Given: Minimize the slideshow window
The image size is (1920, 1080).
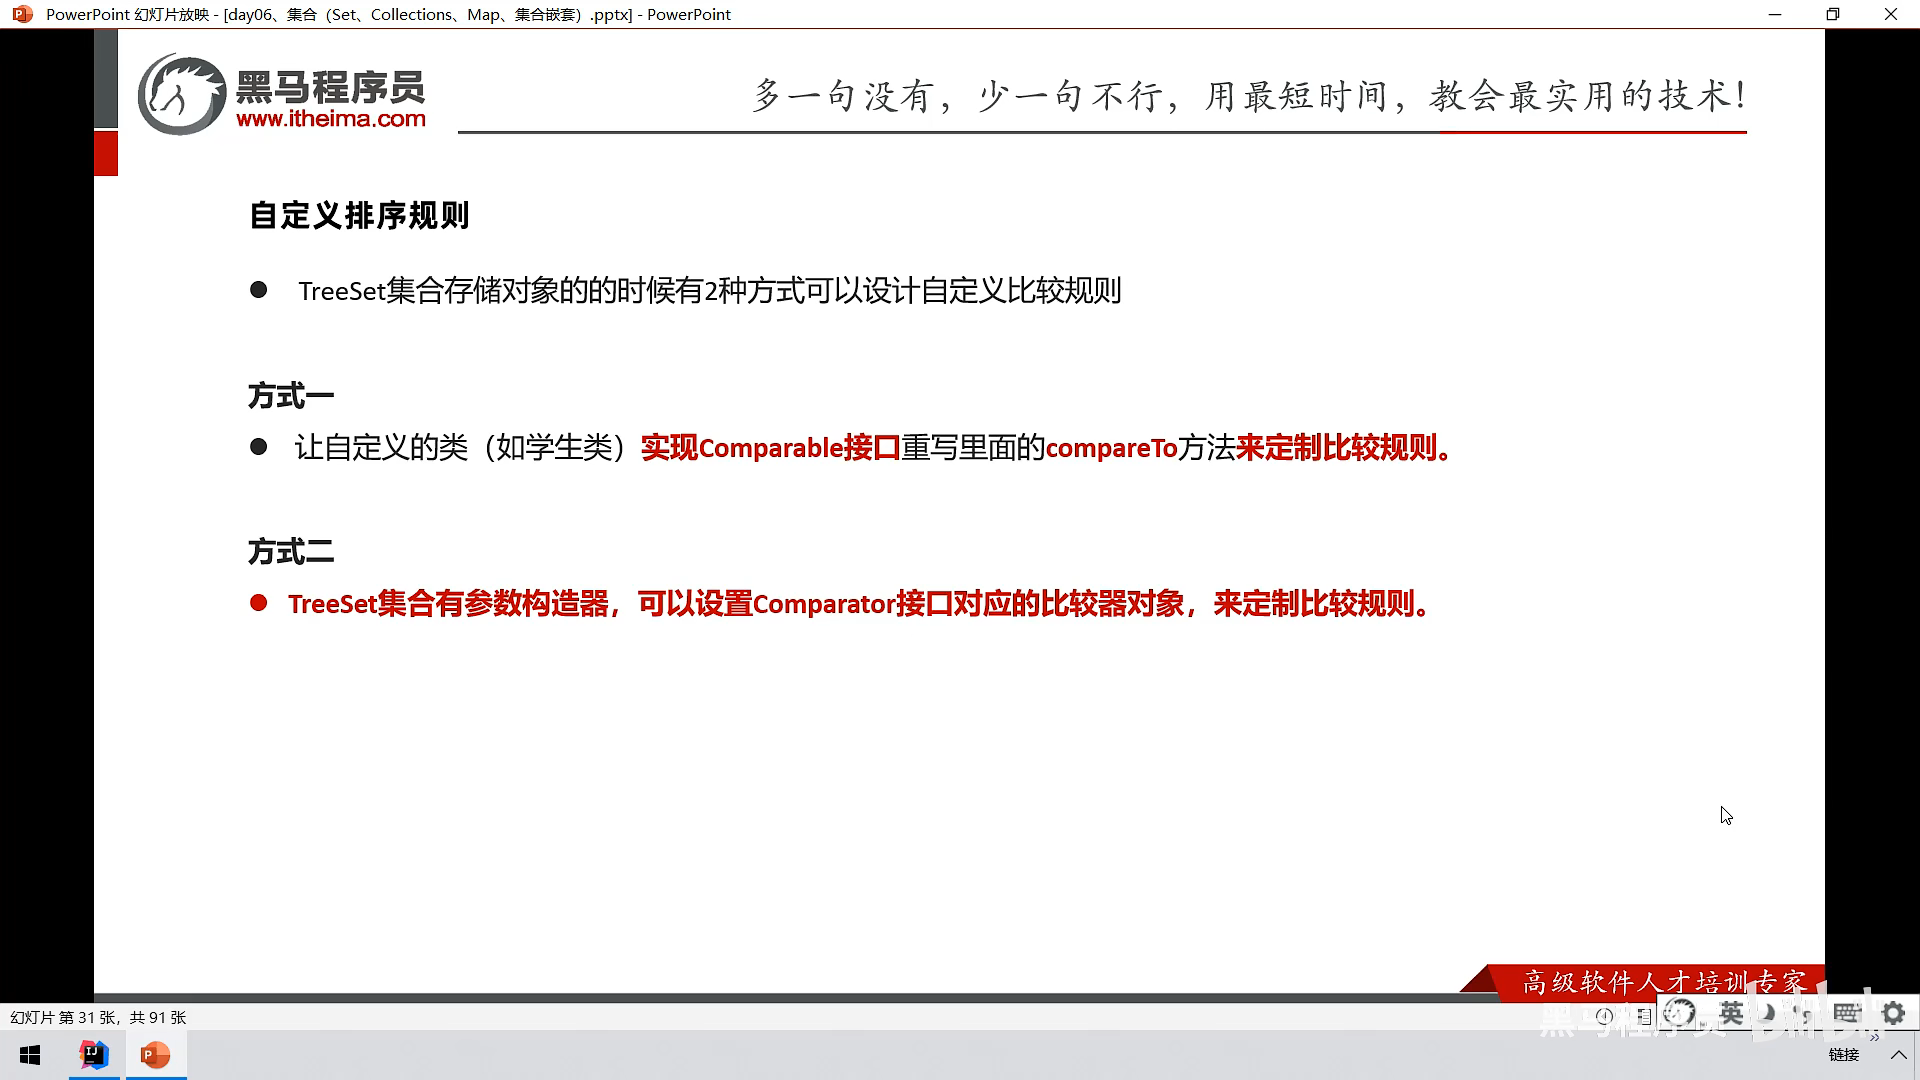Looking at the screenshot, I should [x=1775, y=14].
